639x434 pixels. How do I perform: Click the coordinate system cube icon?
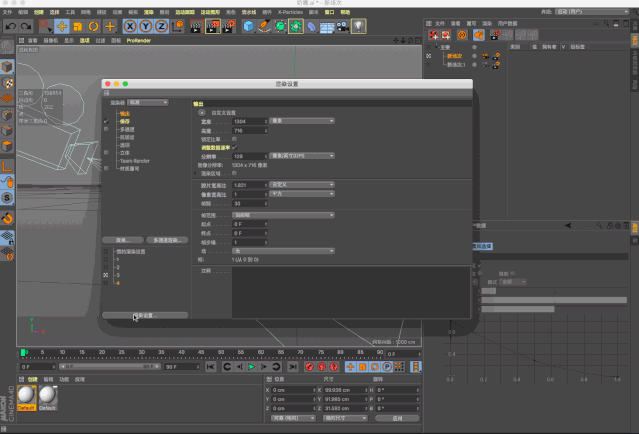[178, 27]
